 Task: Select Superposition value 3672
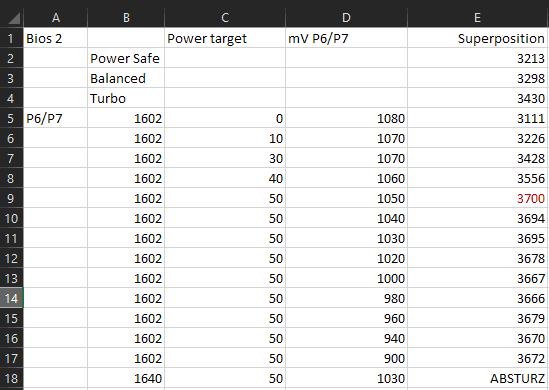(x=478, y=358)
